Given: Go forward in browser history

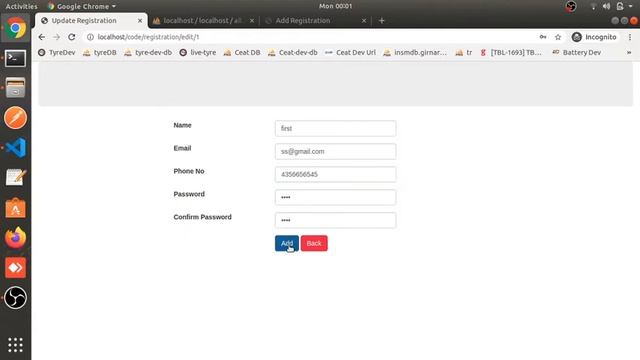Looking at the screenshot, I should coord(56,37).
